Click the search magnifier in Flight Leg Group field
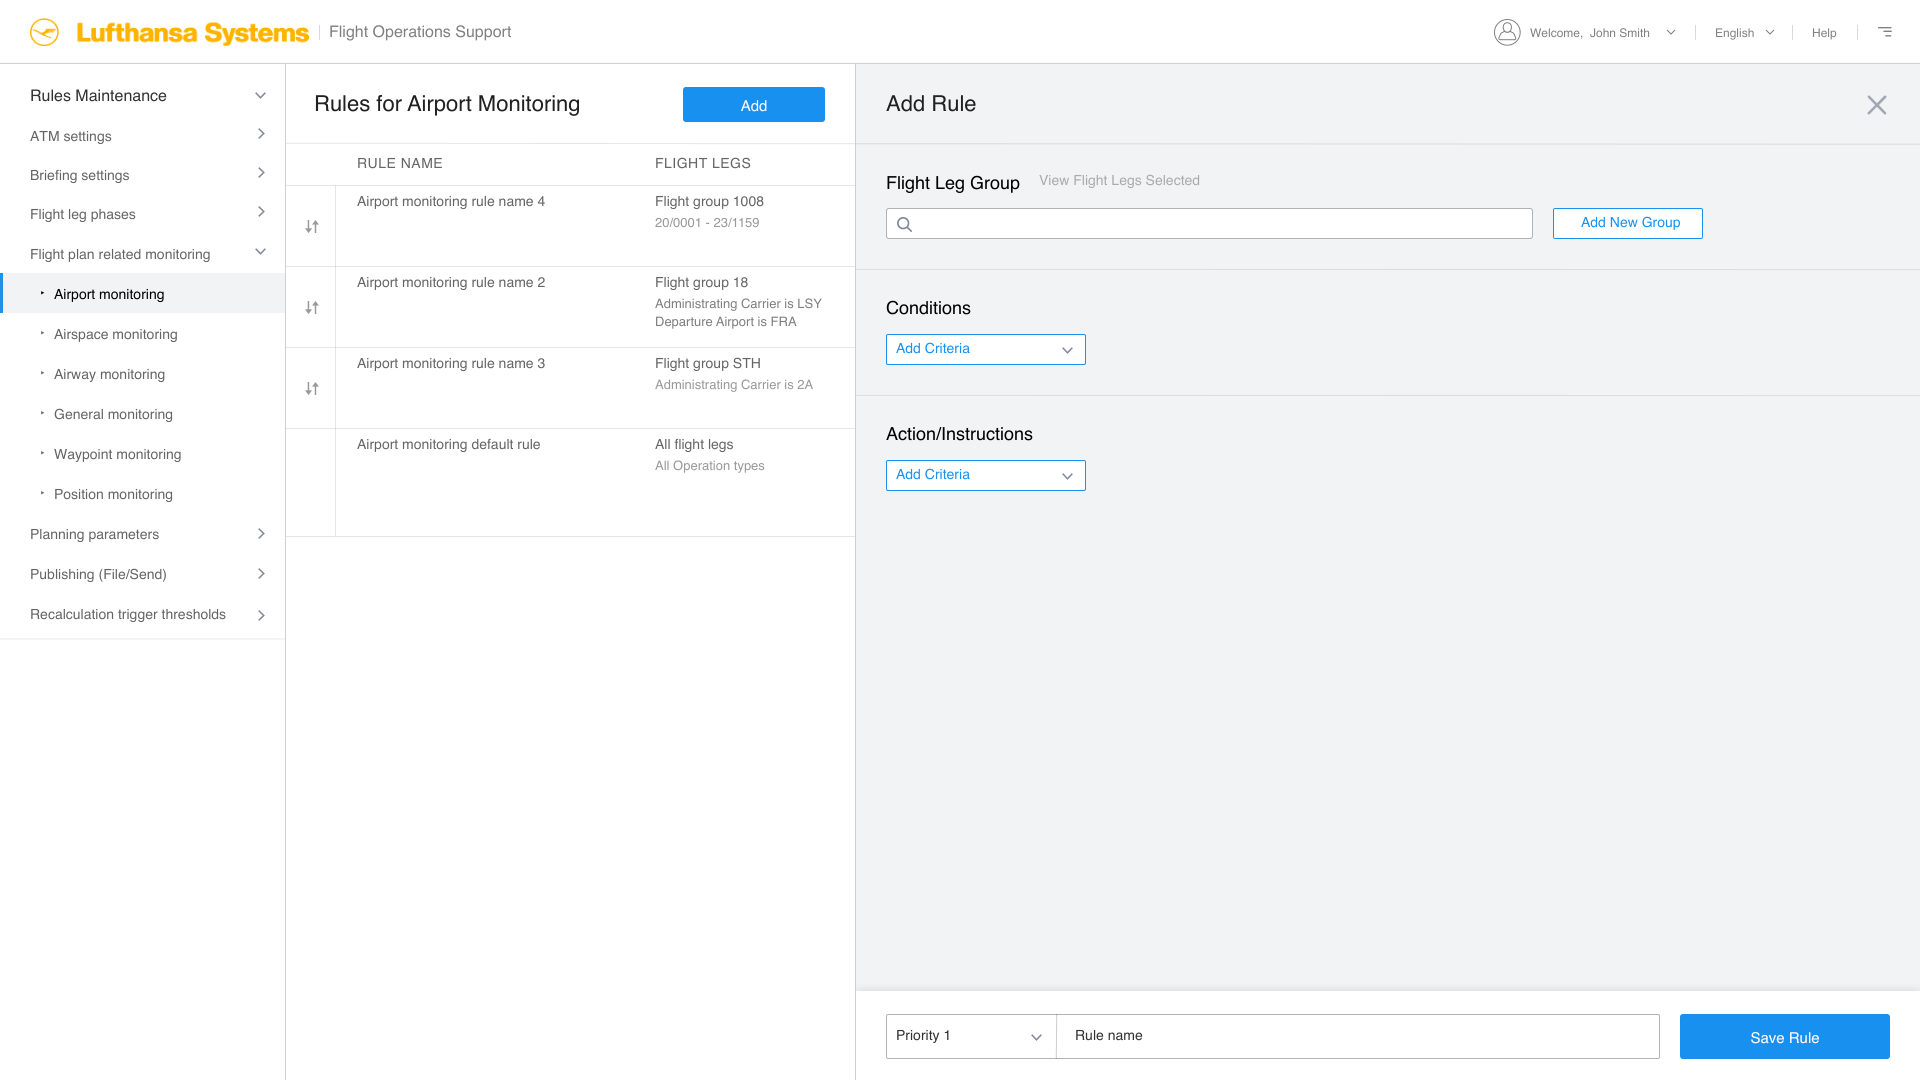 click(x=904, y=224)
